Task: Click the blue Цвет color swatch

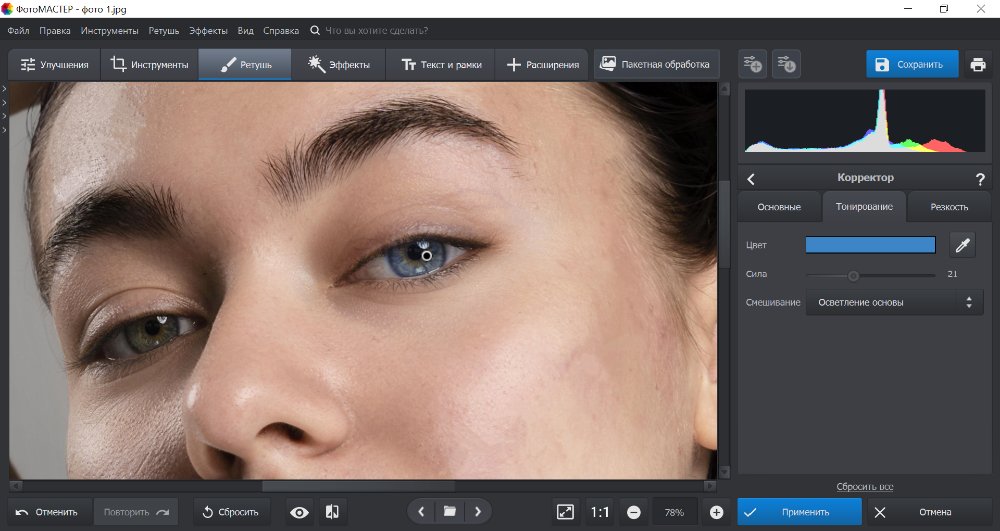Action: point(870,245)
